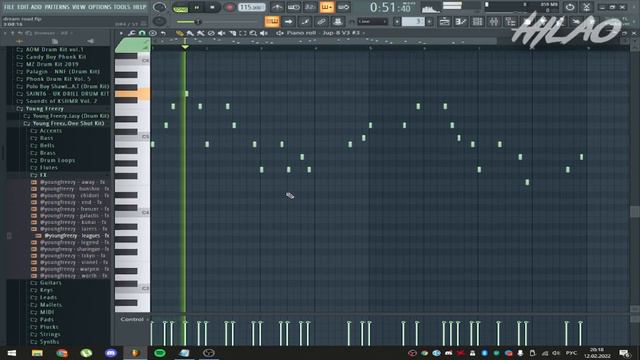Expand the Drum Loops folder
The width and height of the screenshot is (640, 360).
click(57, 160)
